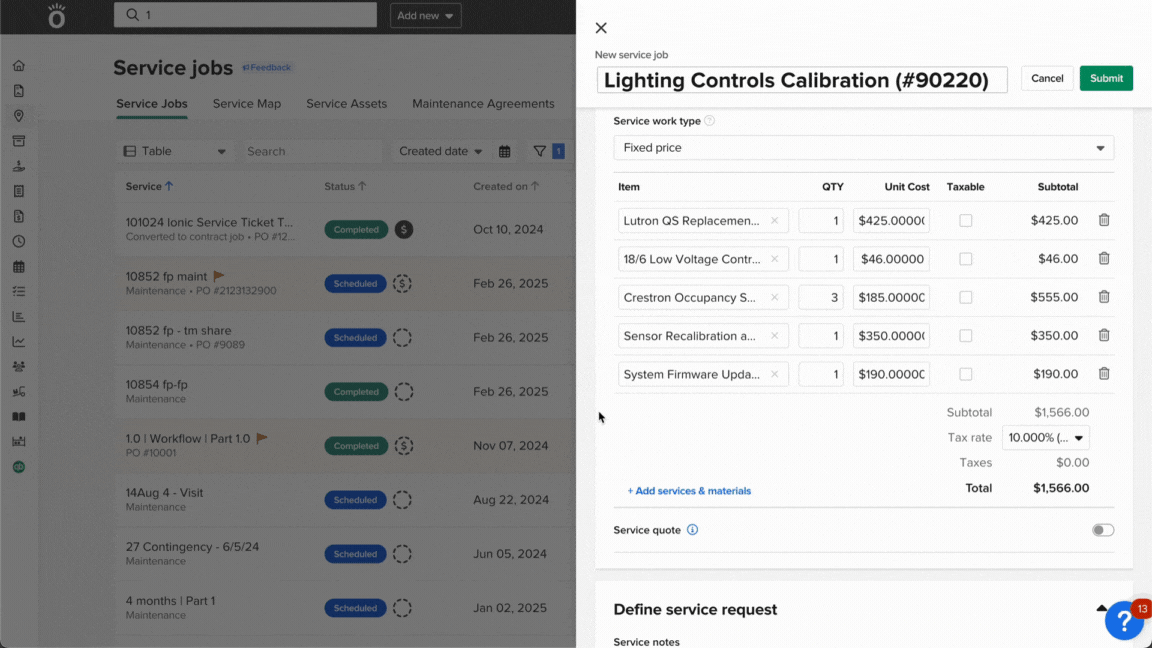Submit the new service job
Viewport: 1152px width, 648px height.
(x=1106, y=78)
